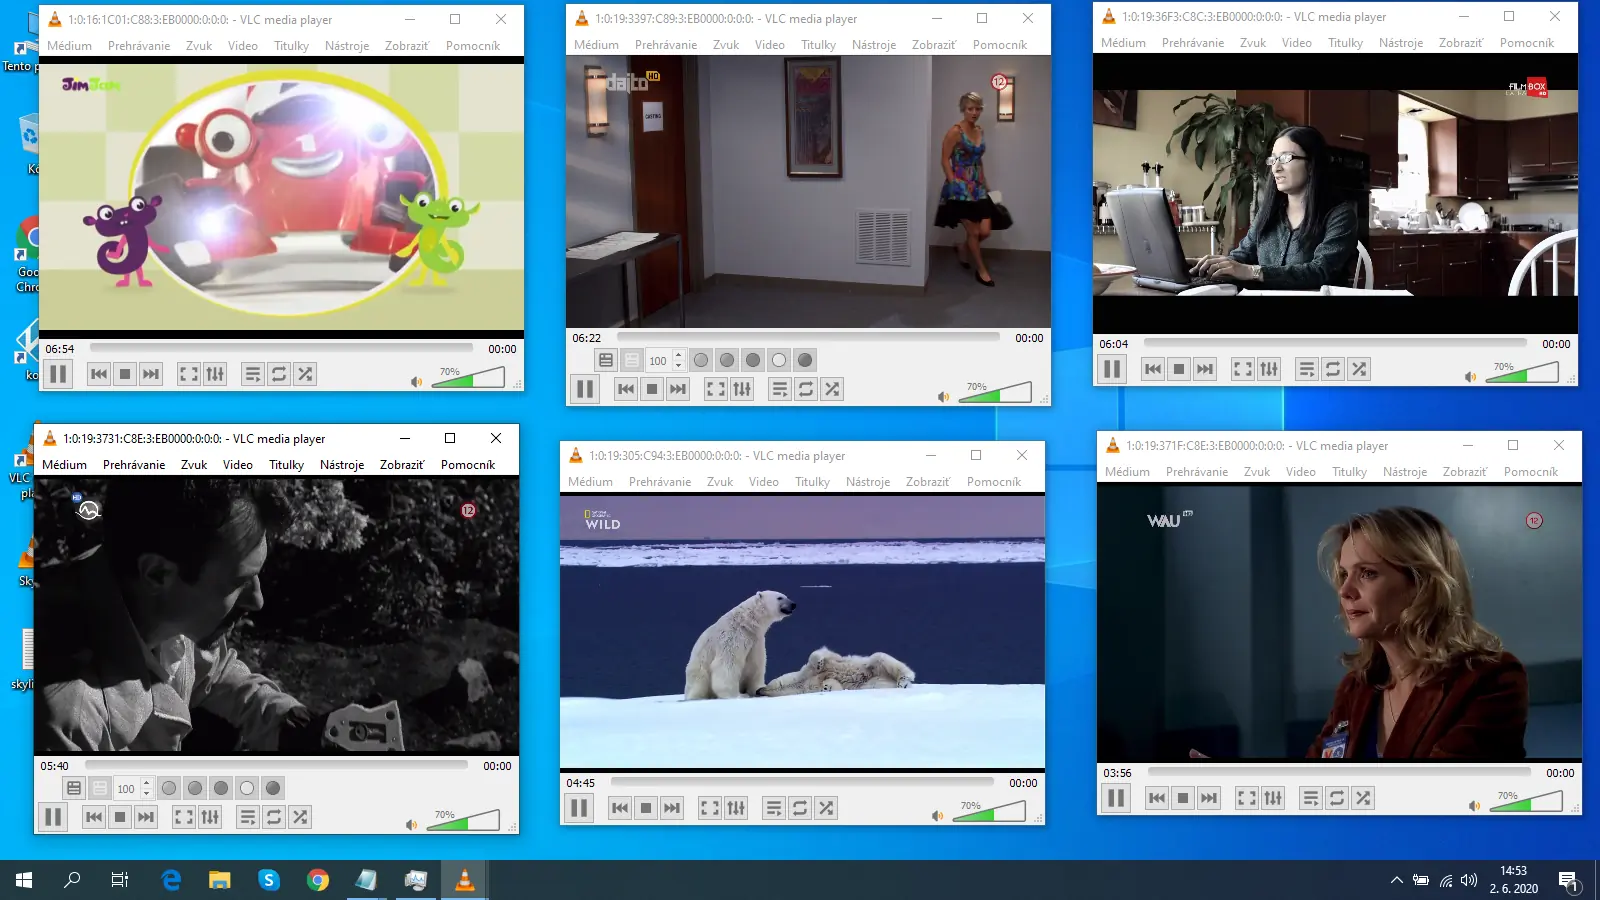Stop playback in the JimJam window
Viewport: 1600px width, 900px height.
tap(125, 374)
